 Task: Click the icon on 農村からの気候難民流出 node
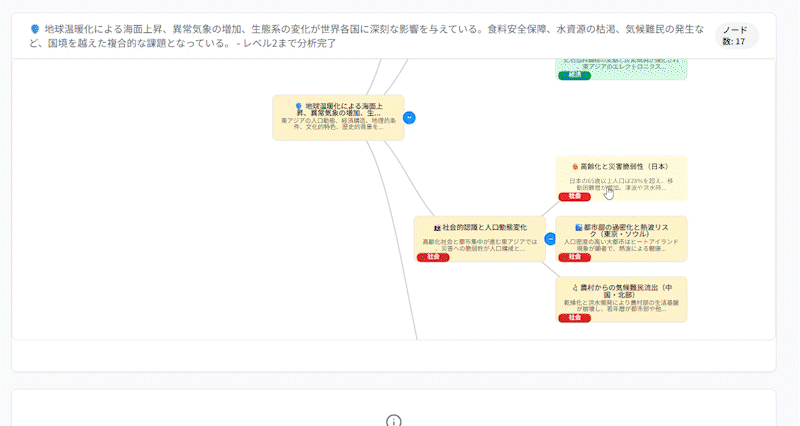point(576,287)
